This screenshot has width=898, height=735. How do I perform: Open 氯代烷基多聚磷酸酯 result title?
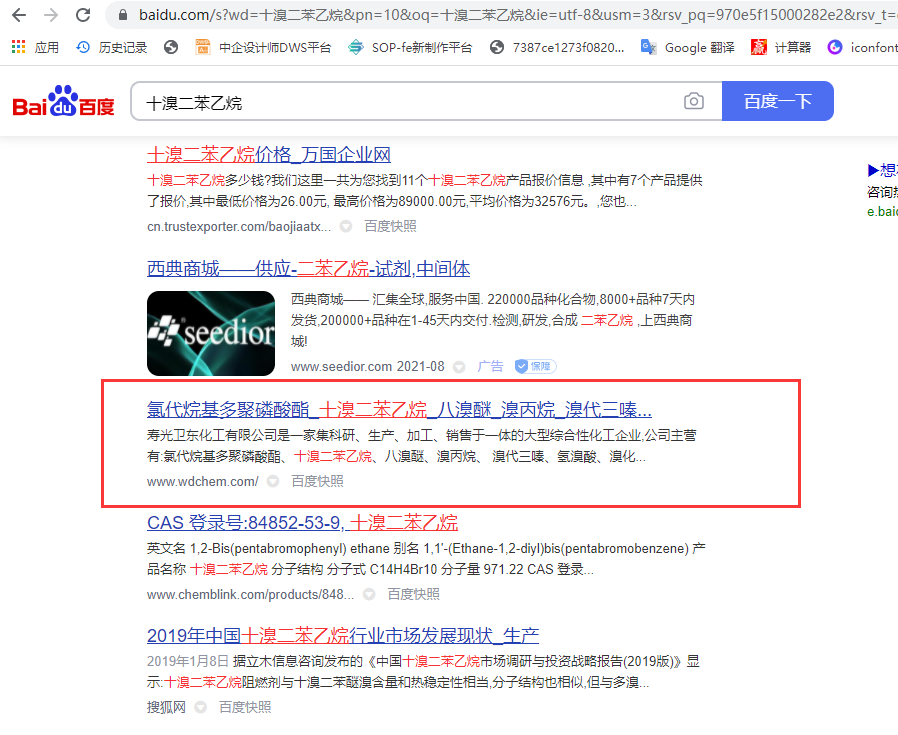coord(399,410)
